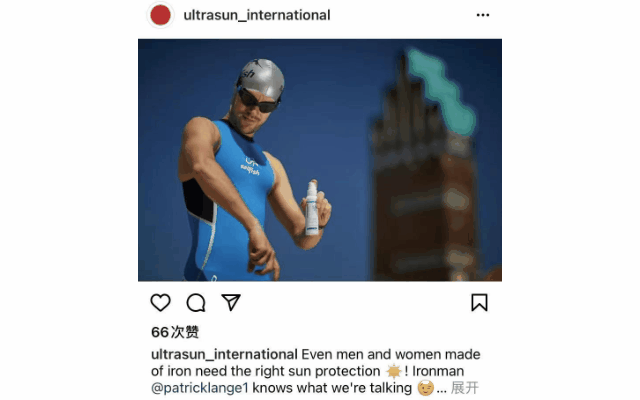Open the three-dot more options menu
The height and width of the screenshot is (400, 640).
point(483,15)
